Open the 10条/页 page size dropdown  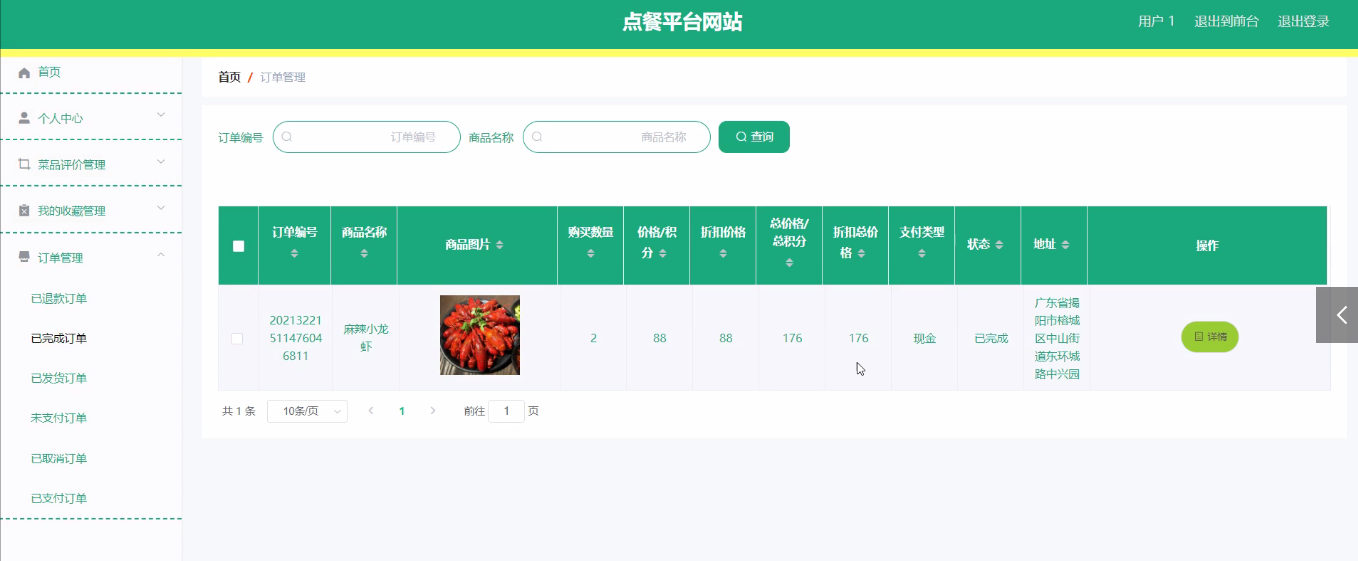coord(307,411)
